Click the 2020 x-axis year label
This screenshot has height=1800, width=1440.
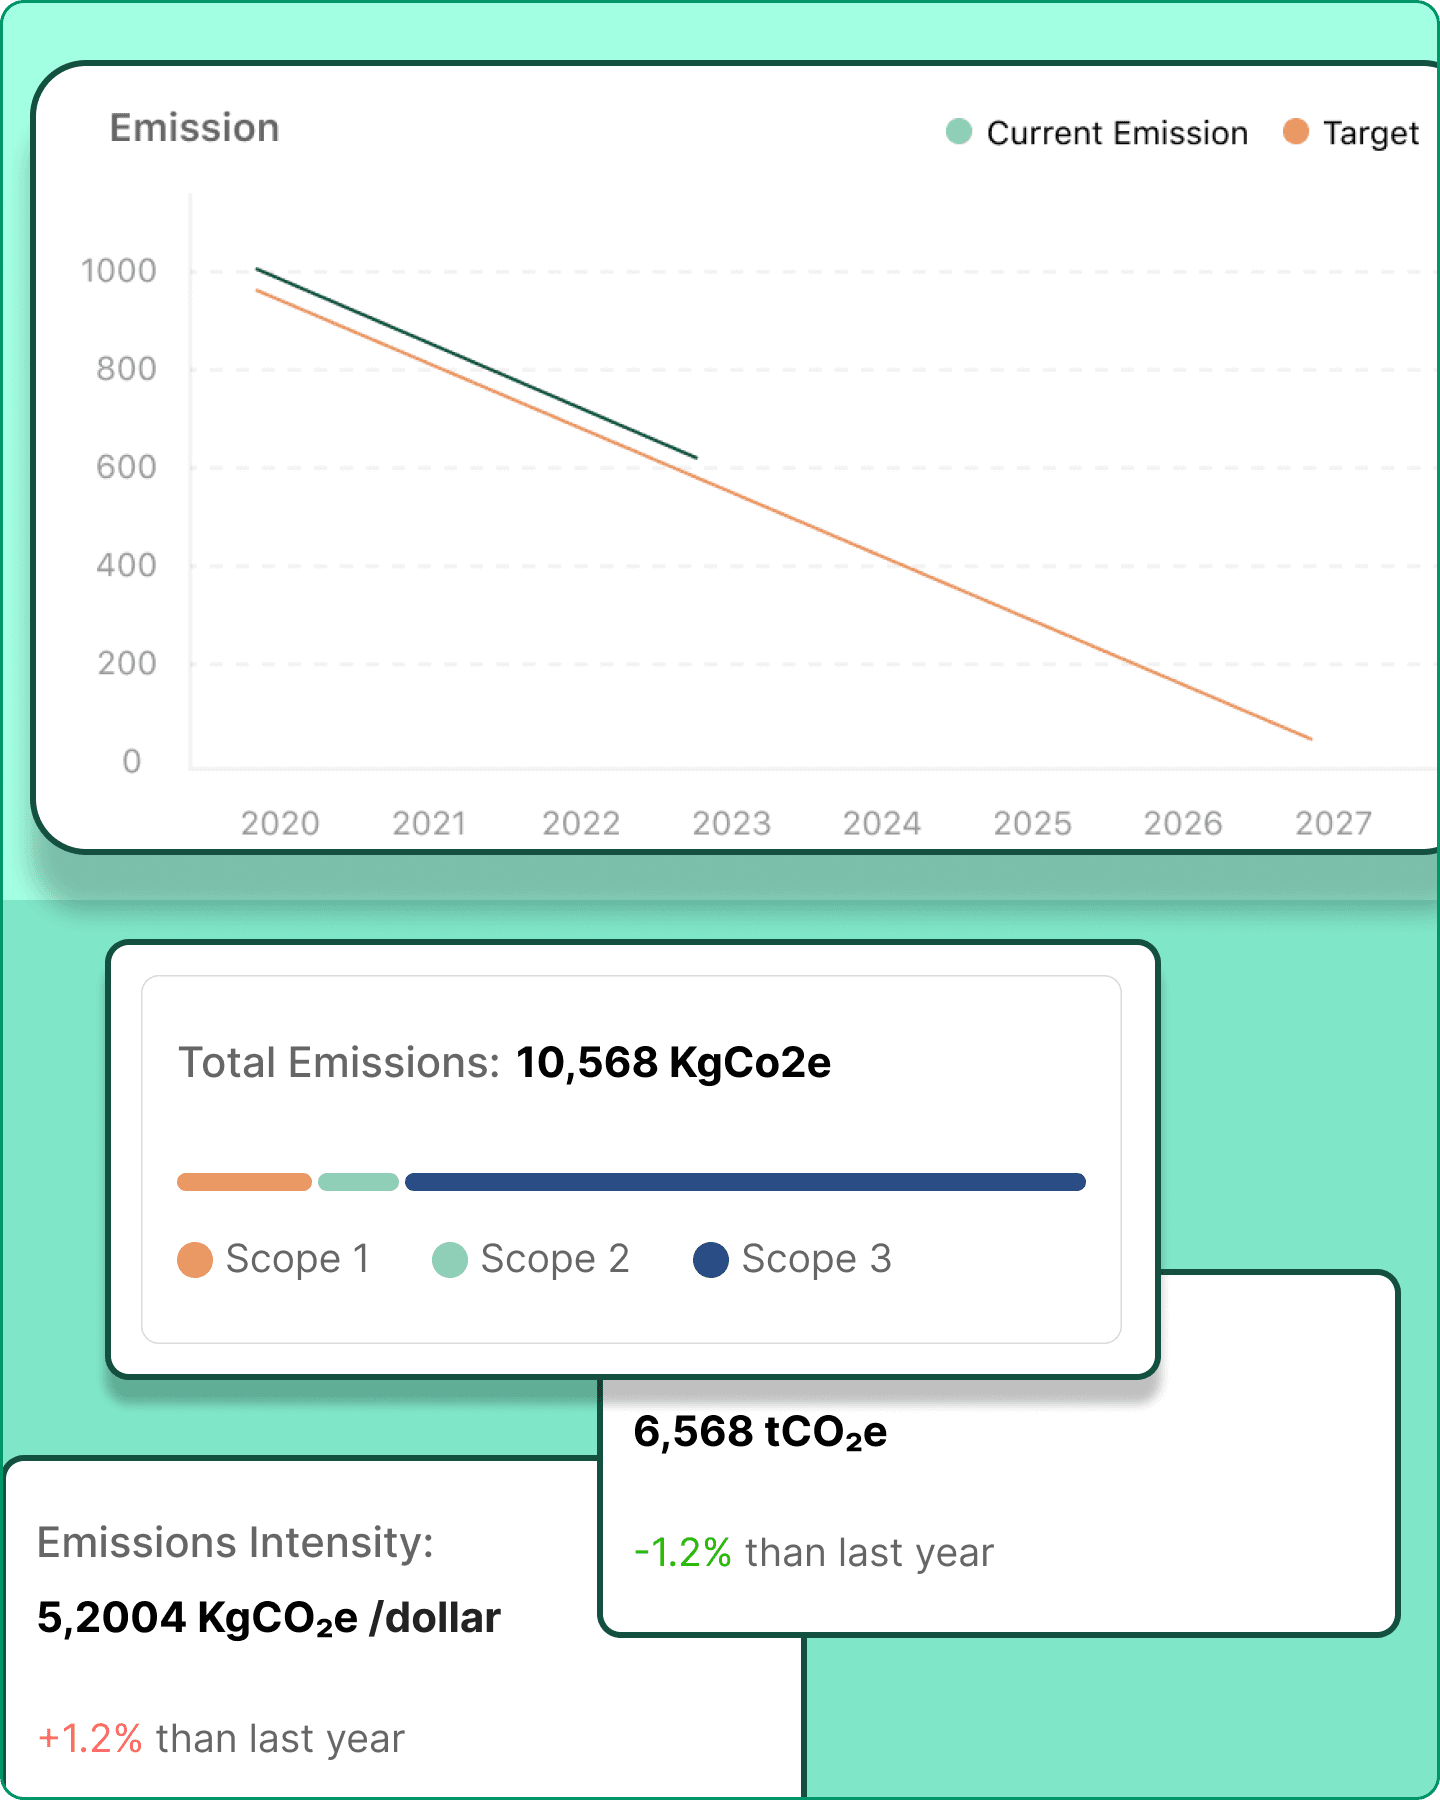pyautogui.click(x=280, y=823)
